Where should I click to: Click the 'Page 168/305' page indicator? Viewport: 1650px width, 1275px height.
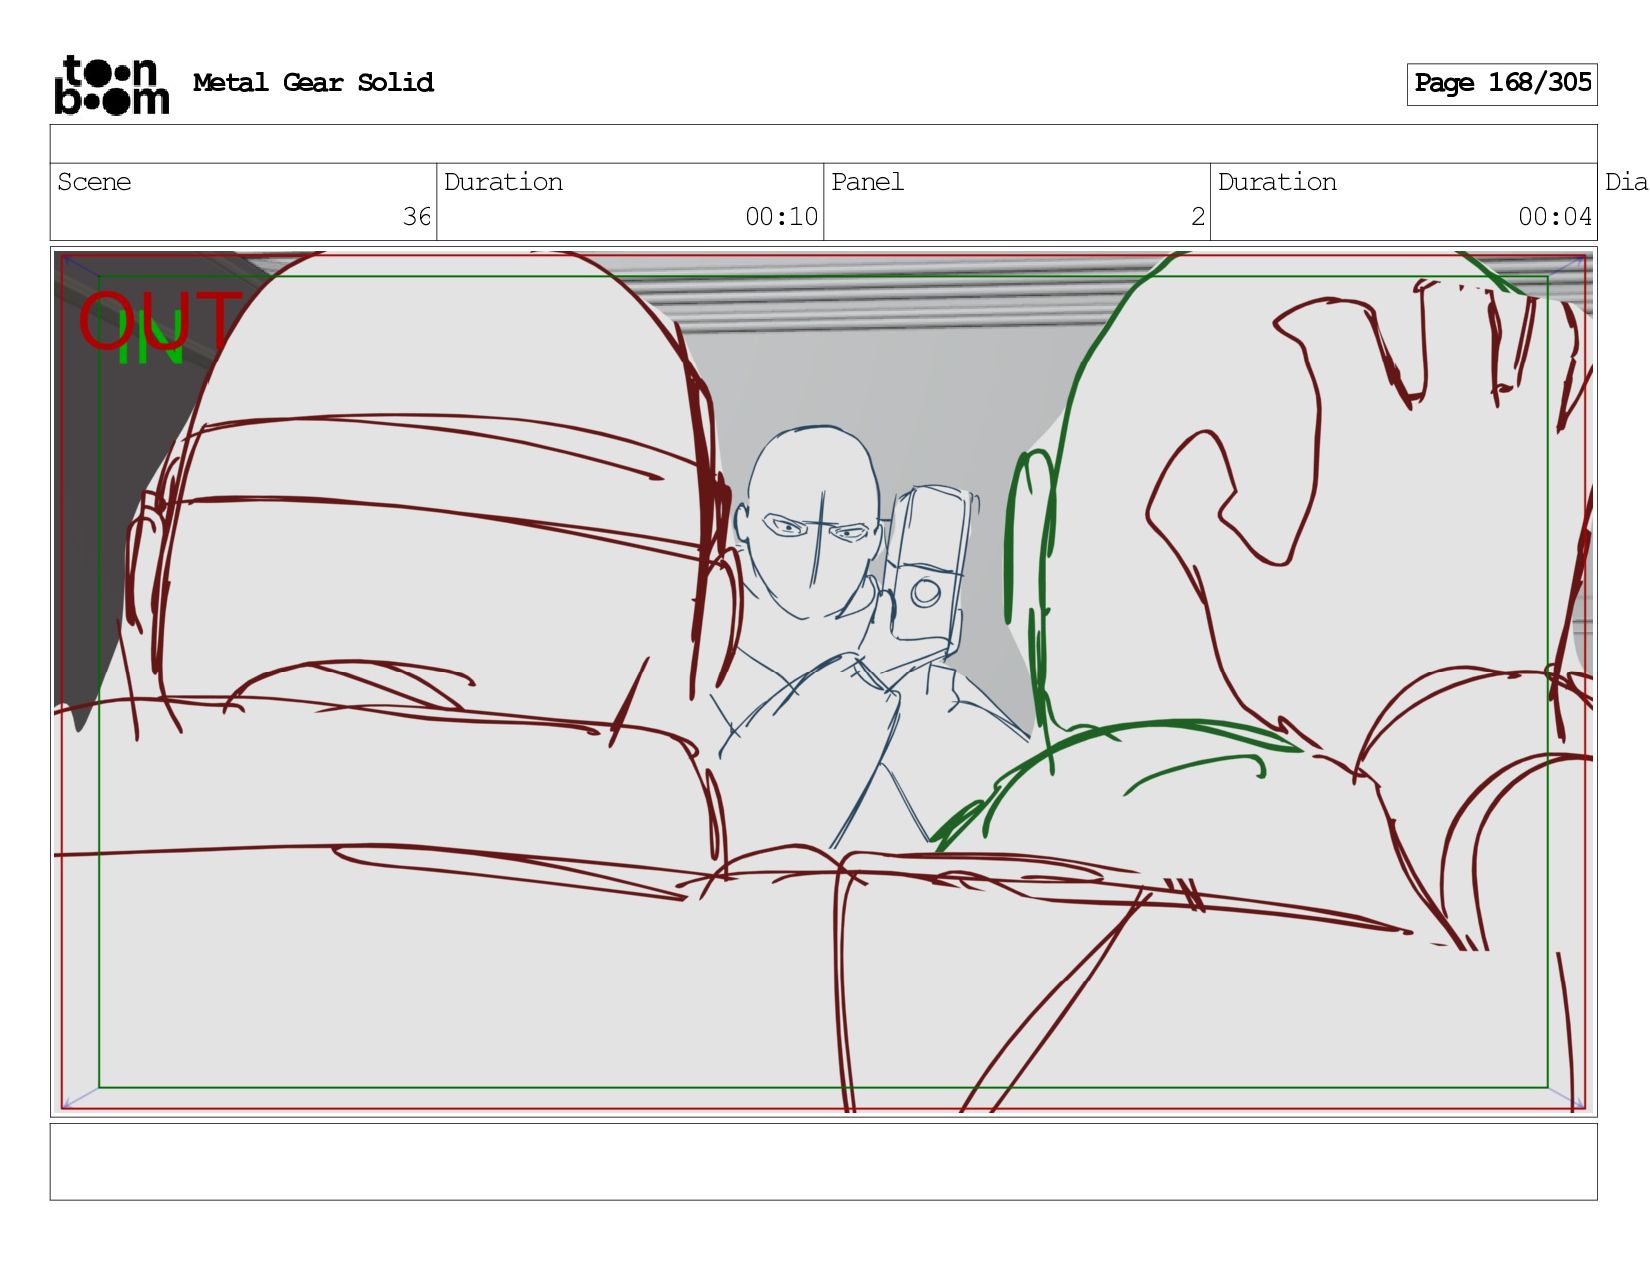pos(1502,83)
